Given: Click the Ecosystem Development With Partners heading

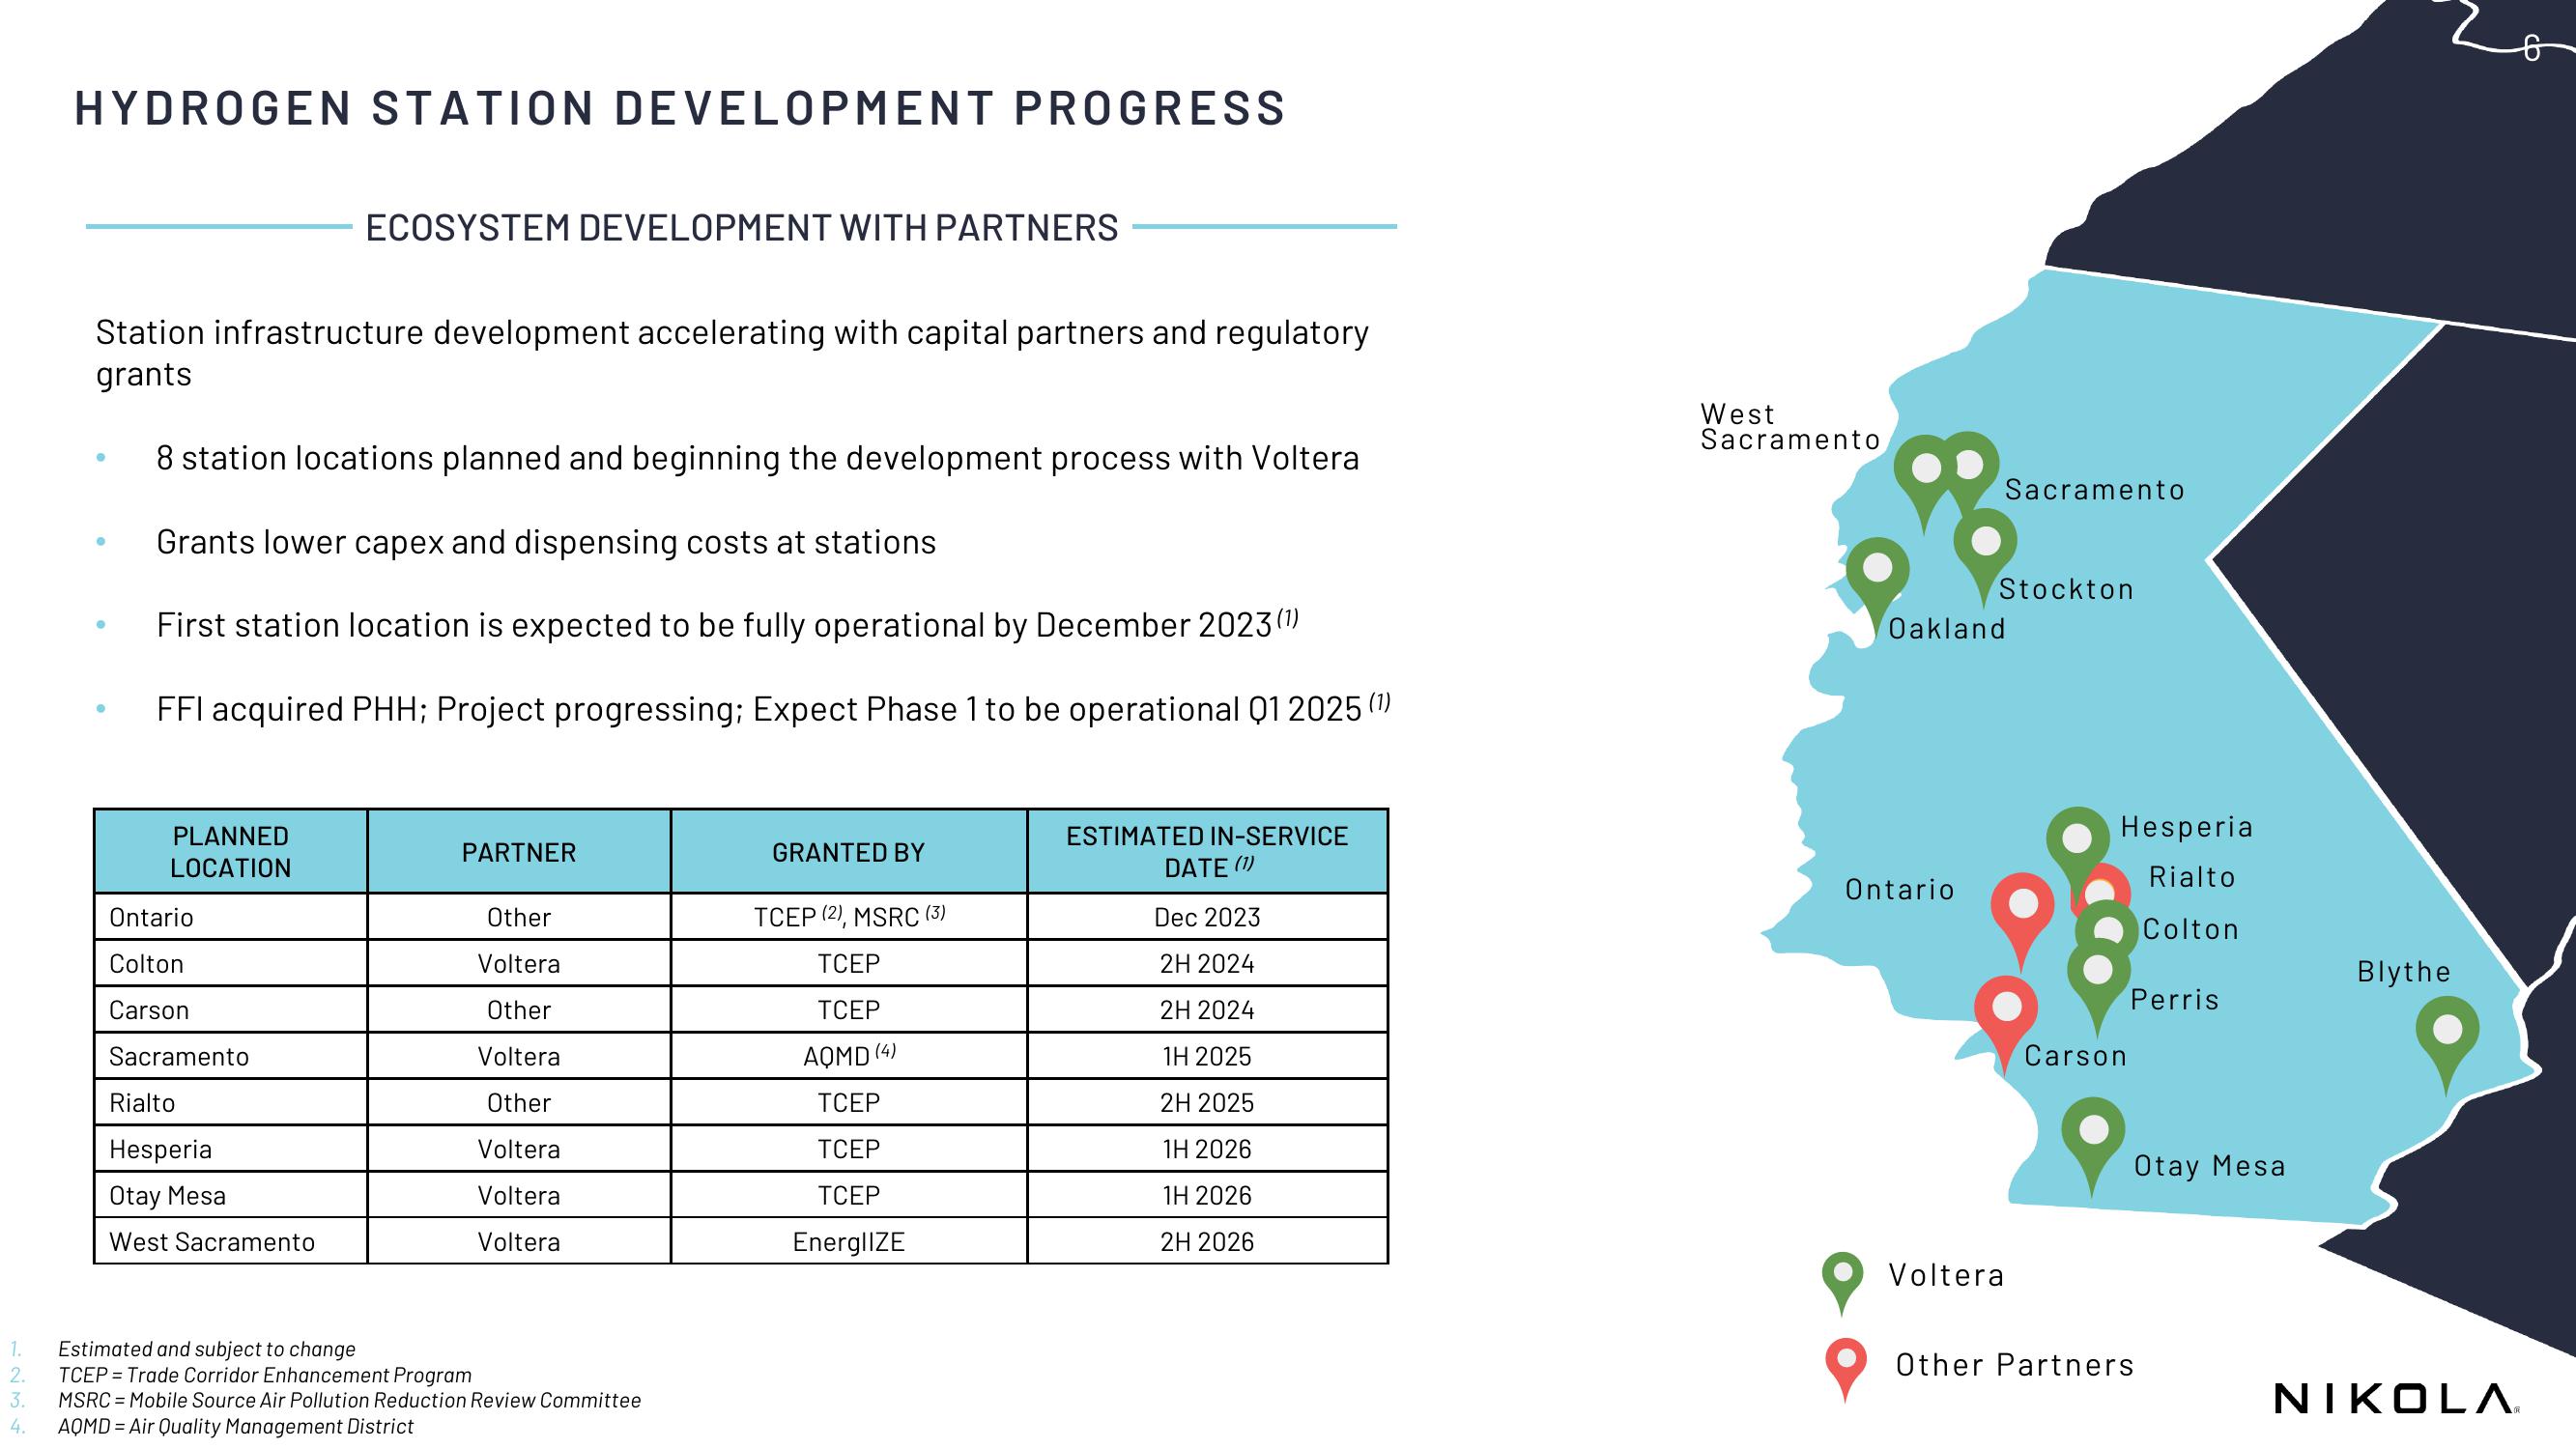Looking at the screenshot, I should [x=742, y=227].
